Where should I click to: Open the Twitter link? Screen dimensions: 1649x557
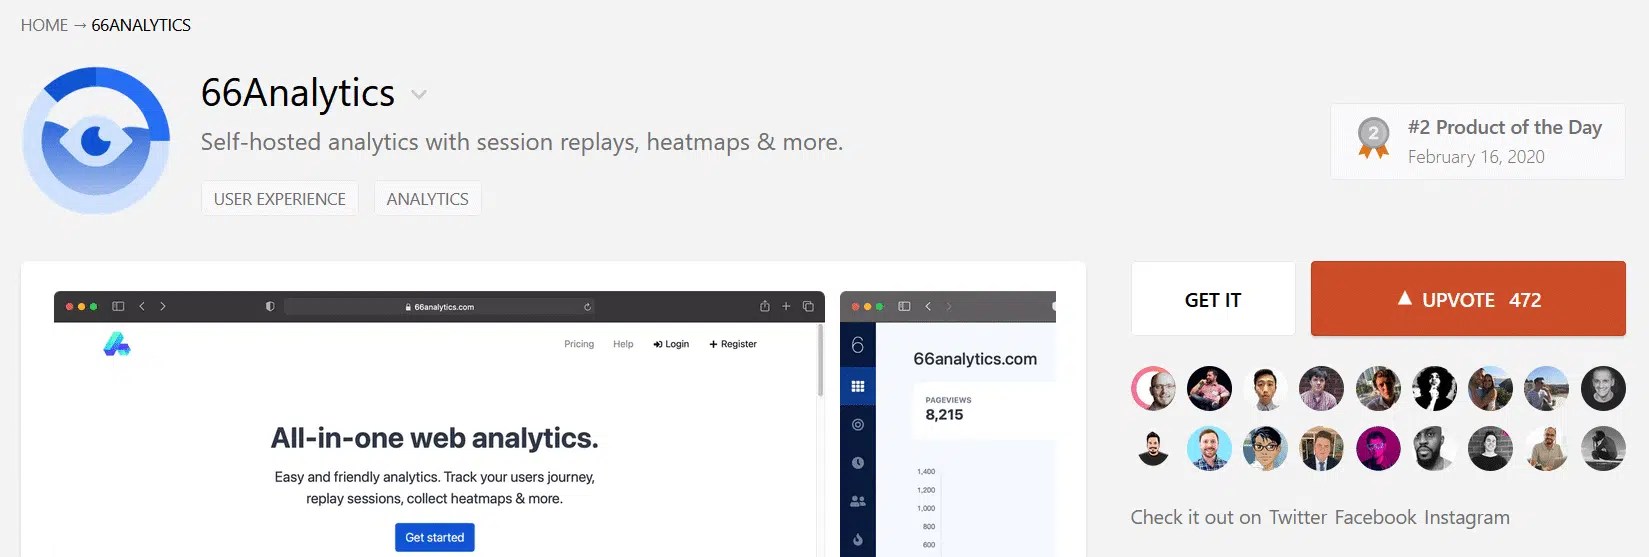1297,517
